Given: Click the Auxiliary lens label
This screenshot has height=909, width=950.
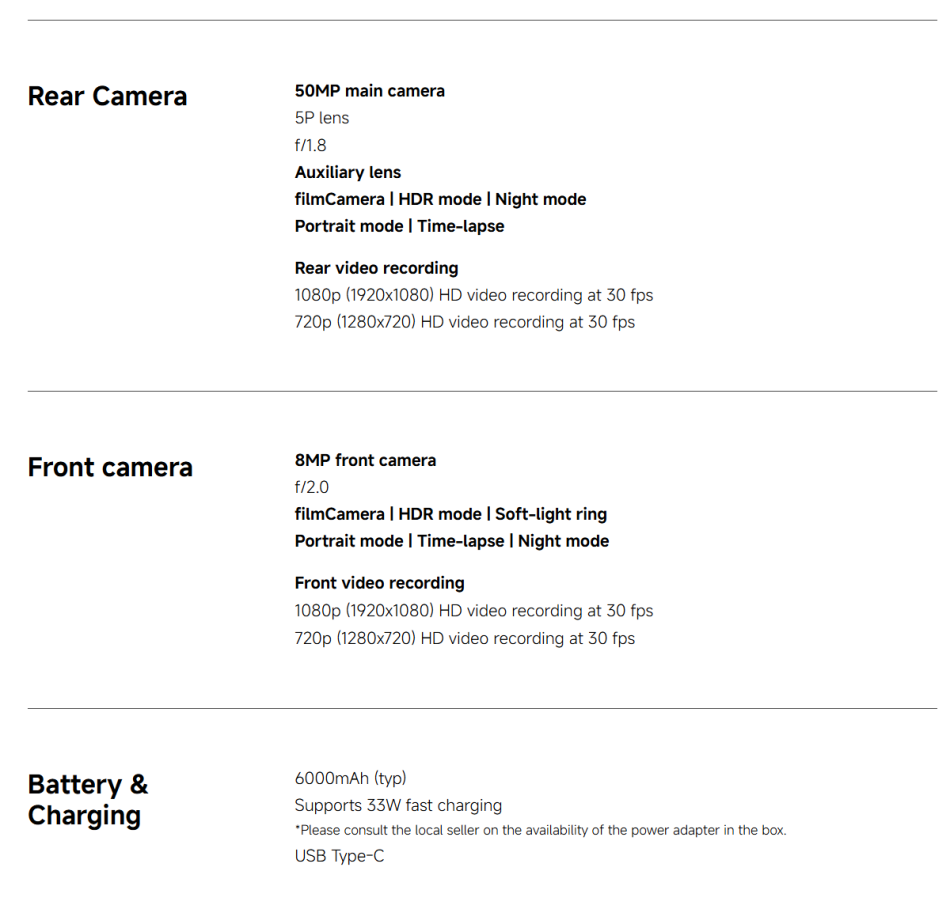Looking at the screenshot, I should [x=347, y=172].
